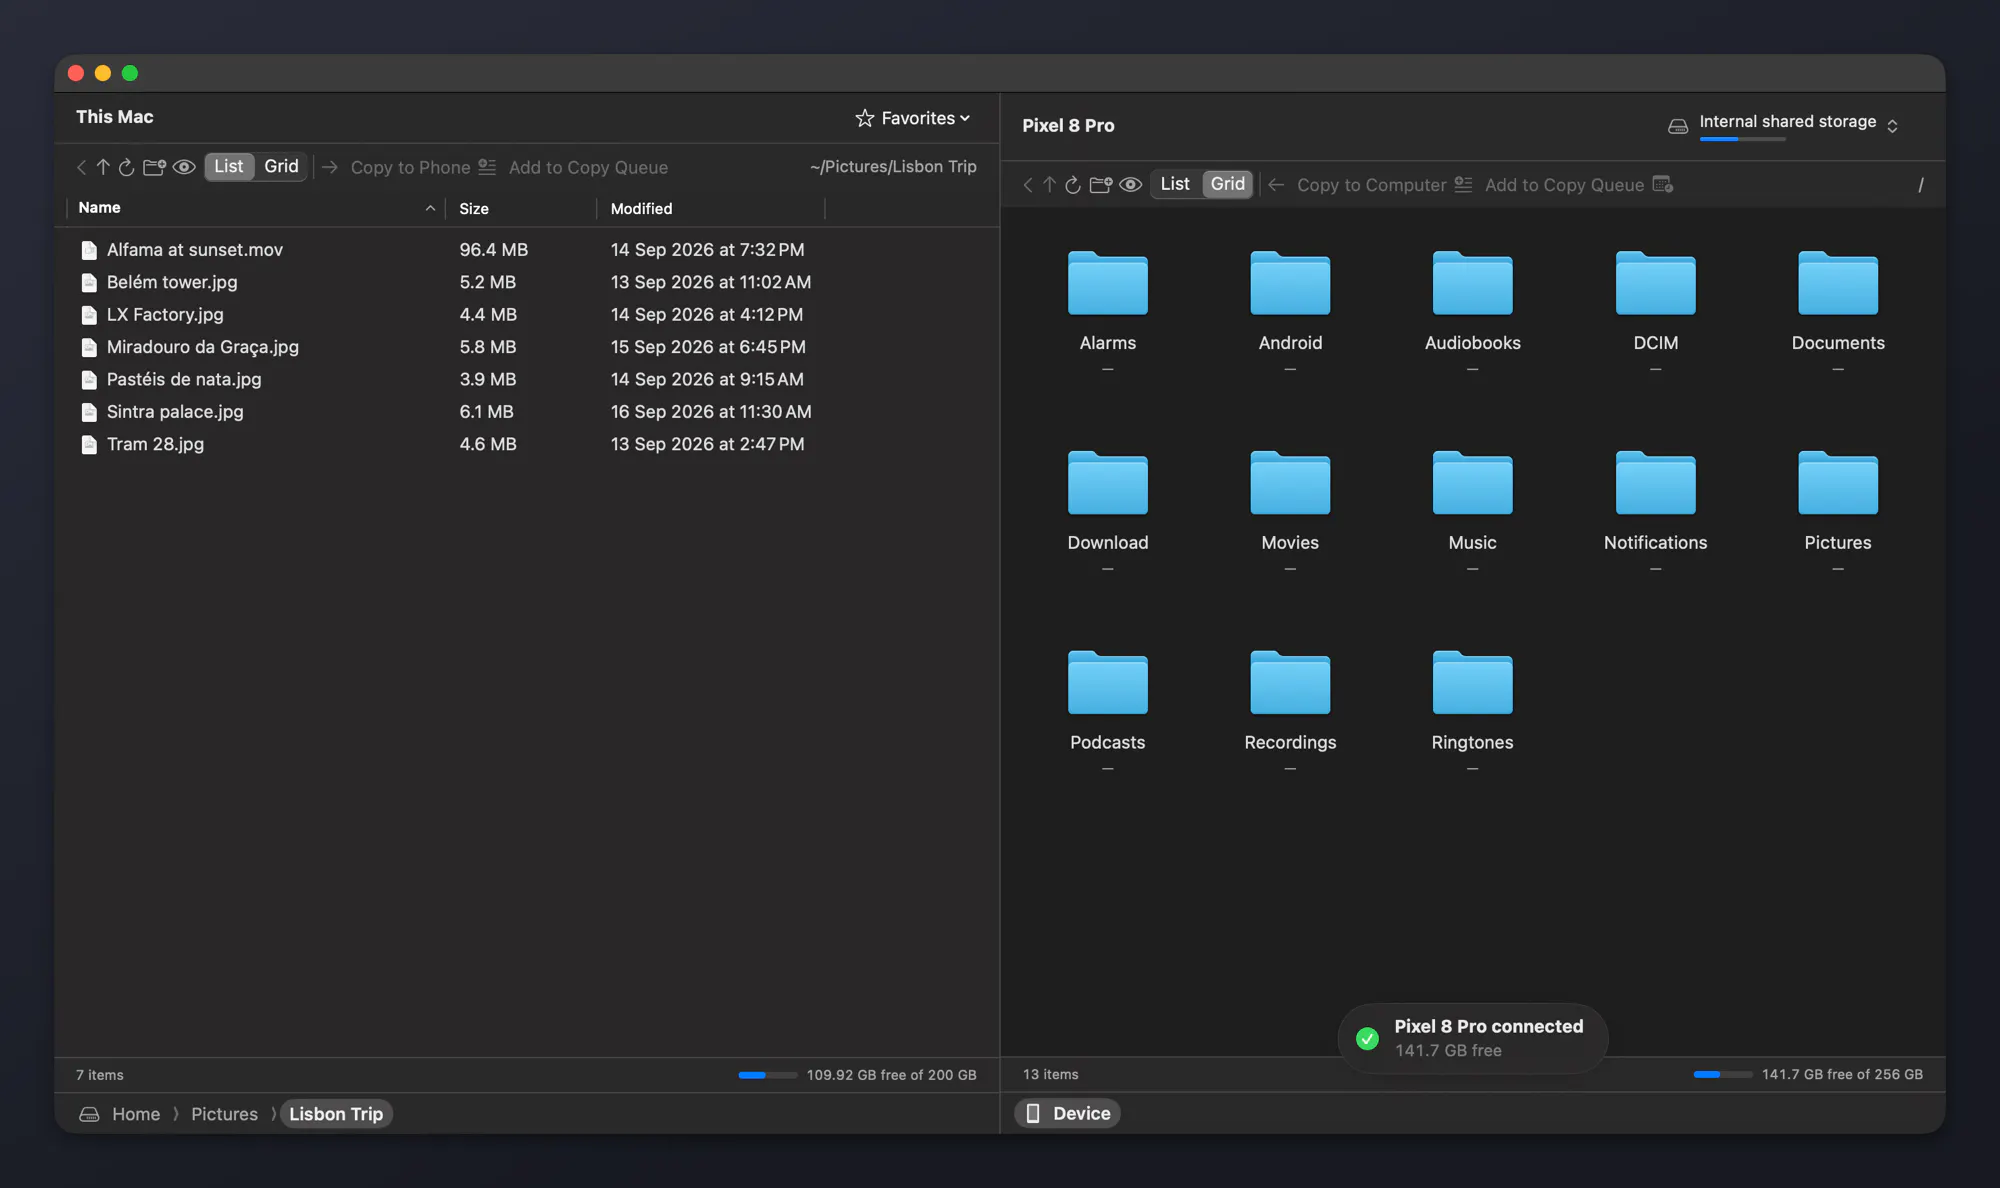
Task: Go up a folder in This Mac pane
Action: pyautogui.click(x=103, y=167)
